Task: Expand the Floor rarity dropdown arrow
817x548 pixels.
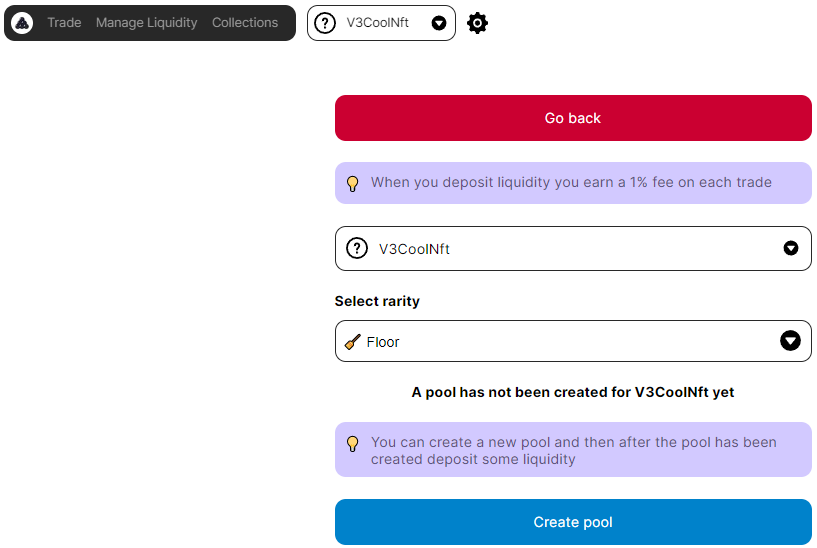Action: (x=791, y=341)
